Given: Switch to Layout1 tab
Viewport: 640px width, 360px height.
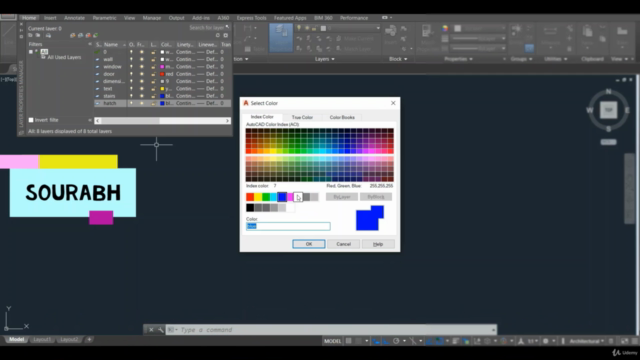Looking at the screenshot, I should [x=42, y=339].
